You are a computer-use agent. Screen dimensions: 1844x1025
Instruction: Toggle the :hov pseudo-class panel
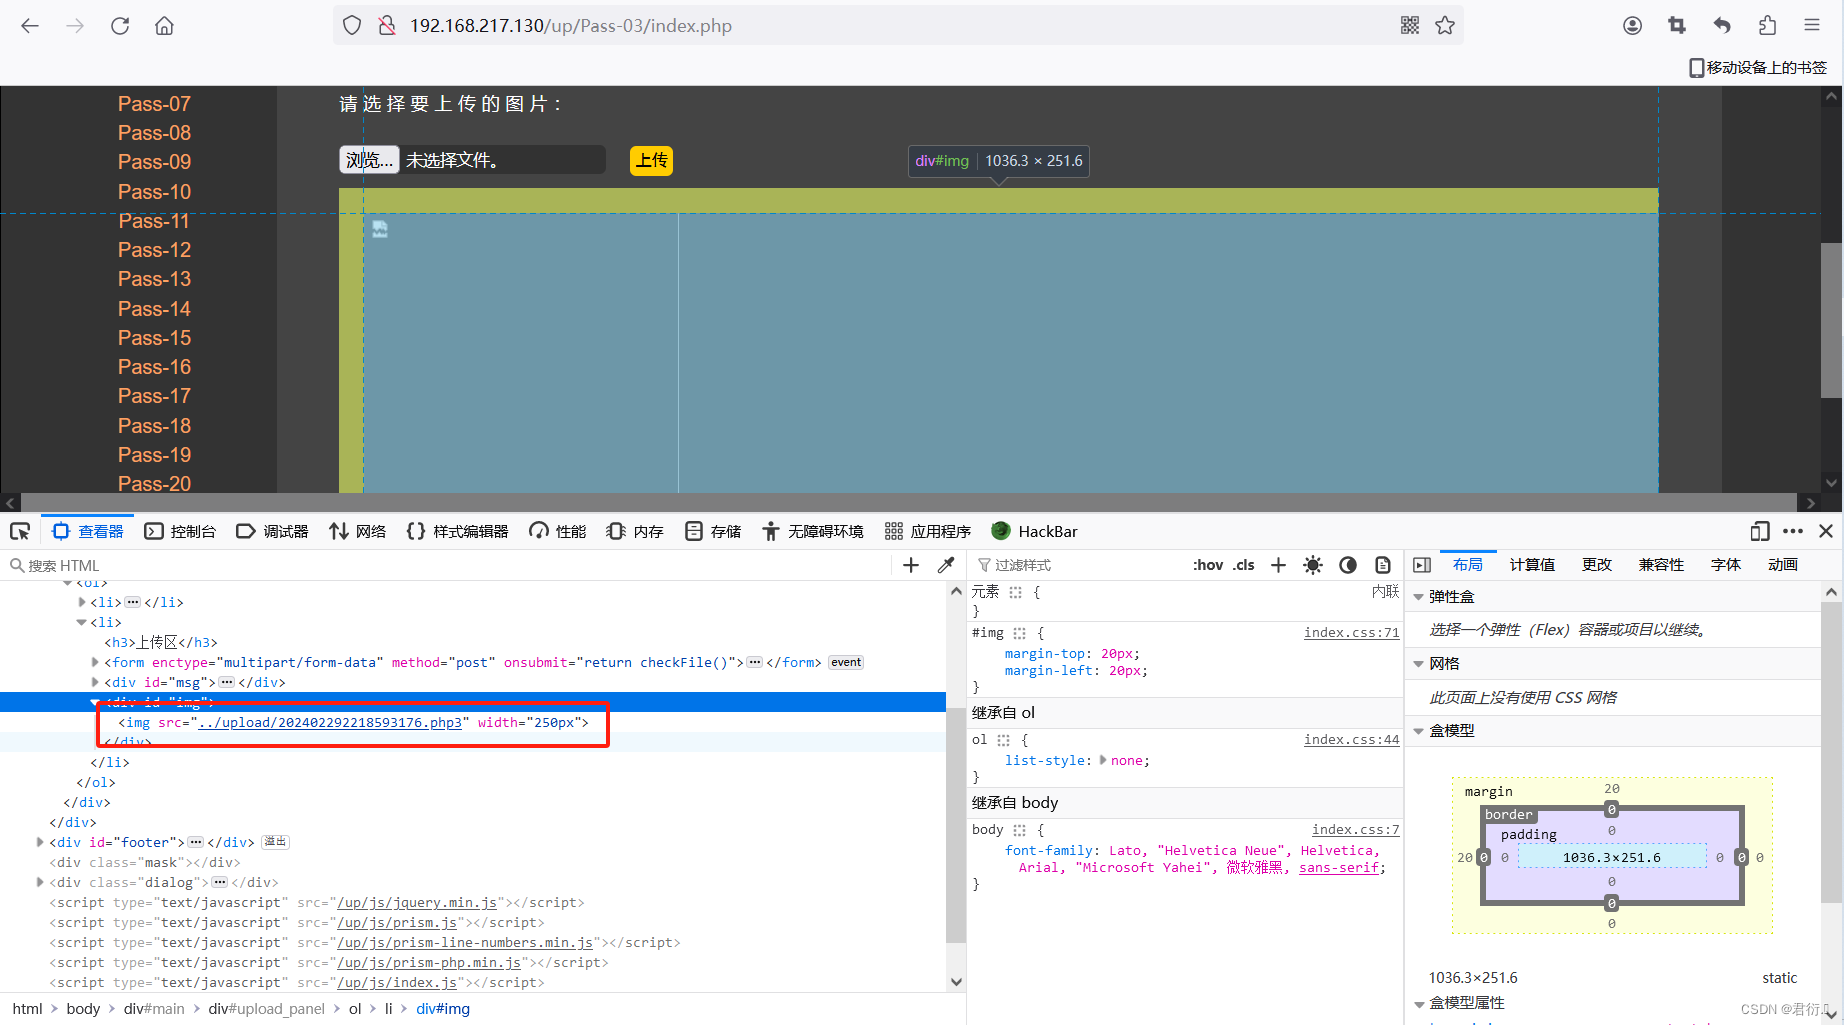1208,565
